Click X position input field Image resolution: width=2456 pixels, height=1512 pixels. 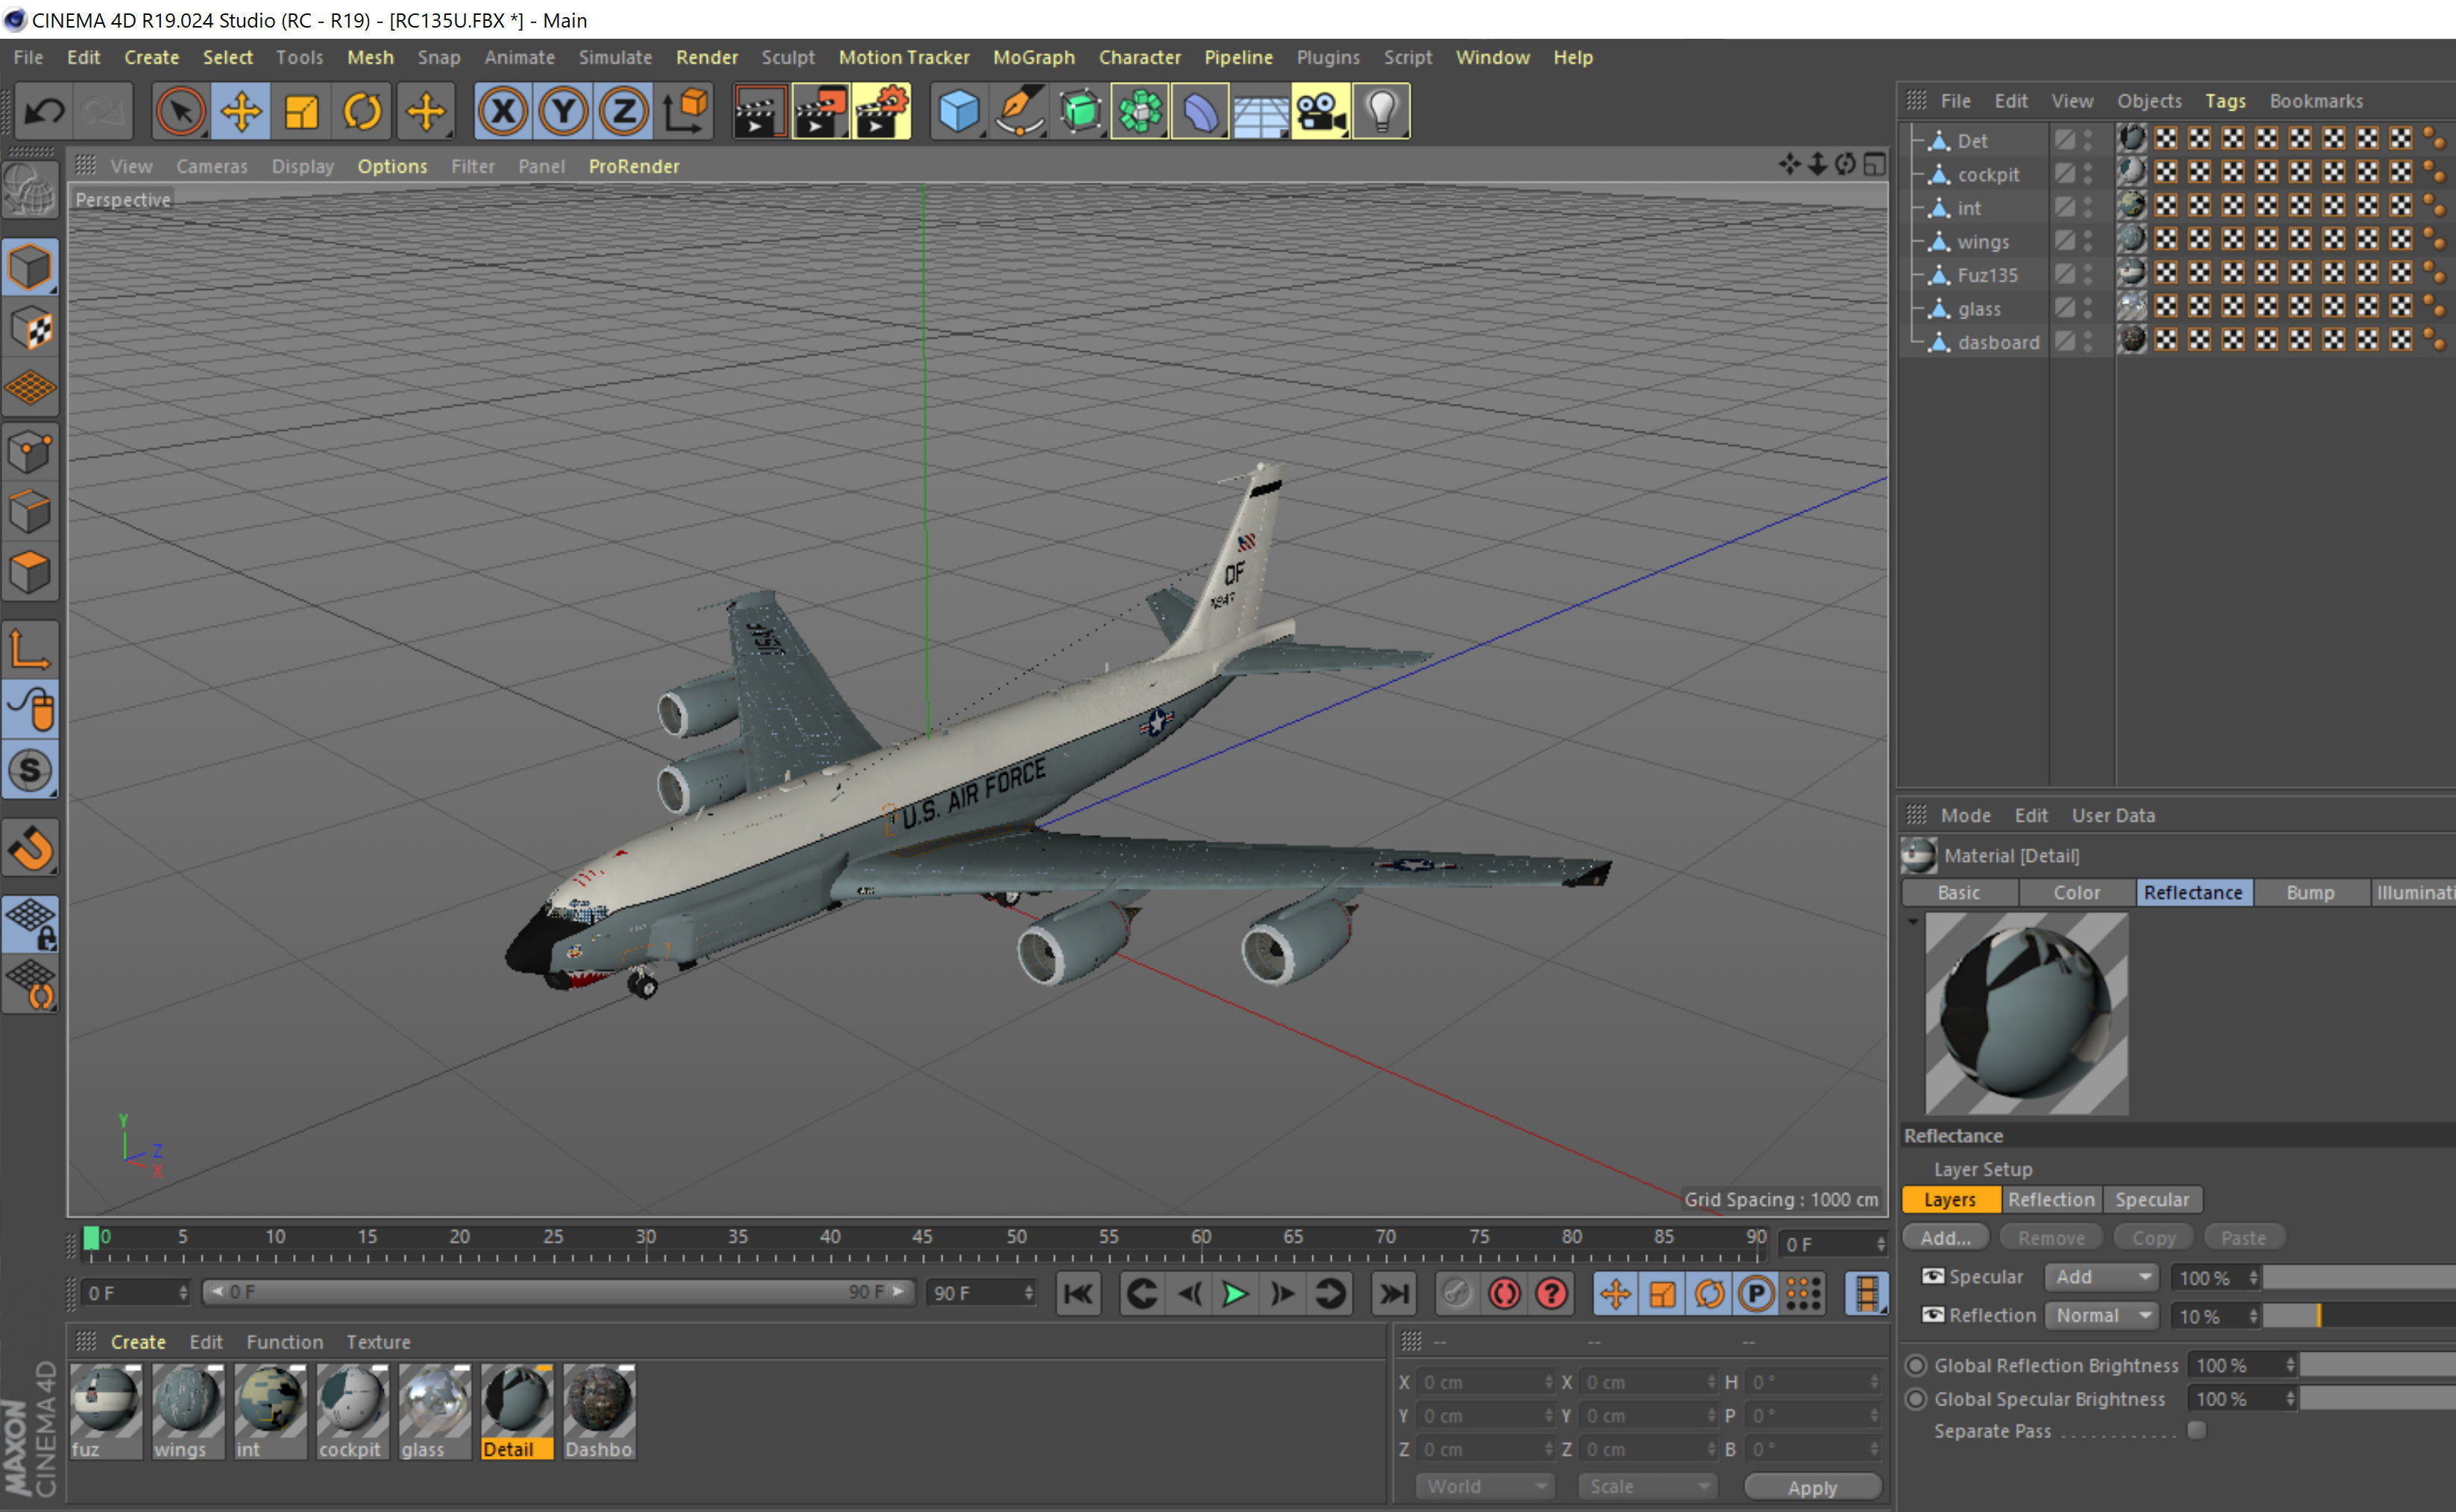coord(1485,1382)
